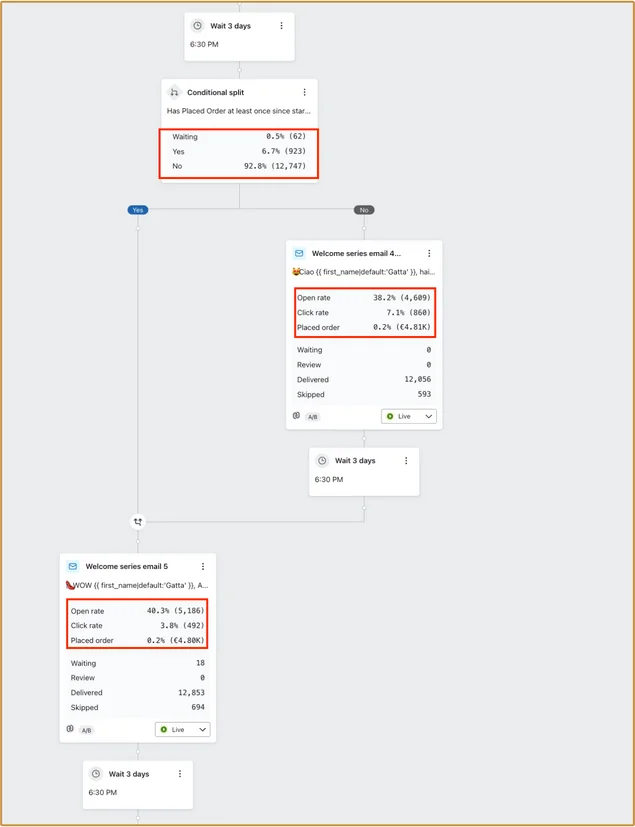
Task: Click the clock icon on the topmost Wait 3 days card
Action: pyautogui.click(x=197, y=26)
